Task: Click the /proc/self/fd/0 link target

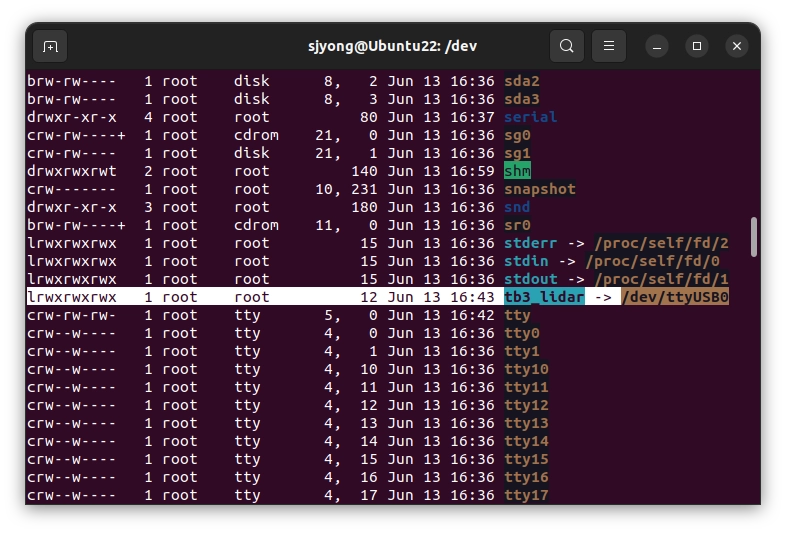Action: click(653, 262)
